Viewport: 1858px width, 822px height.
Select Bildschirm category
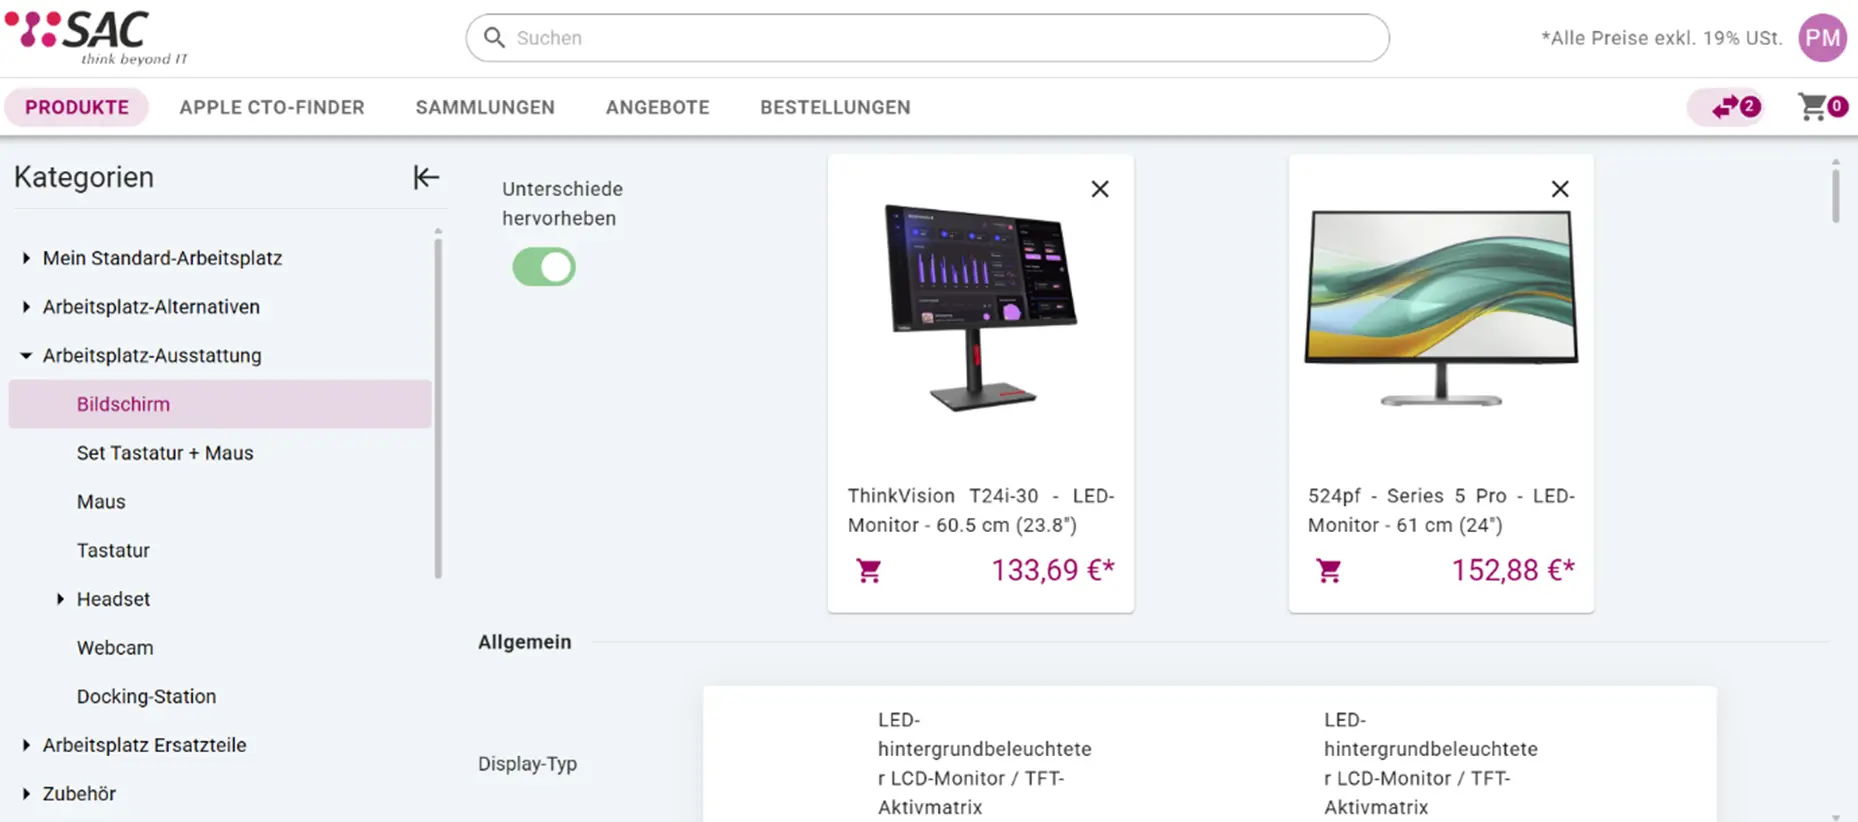click(x=220, y=404)
